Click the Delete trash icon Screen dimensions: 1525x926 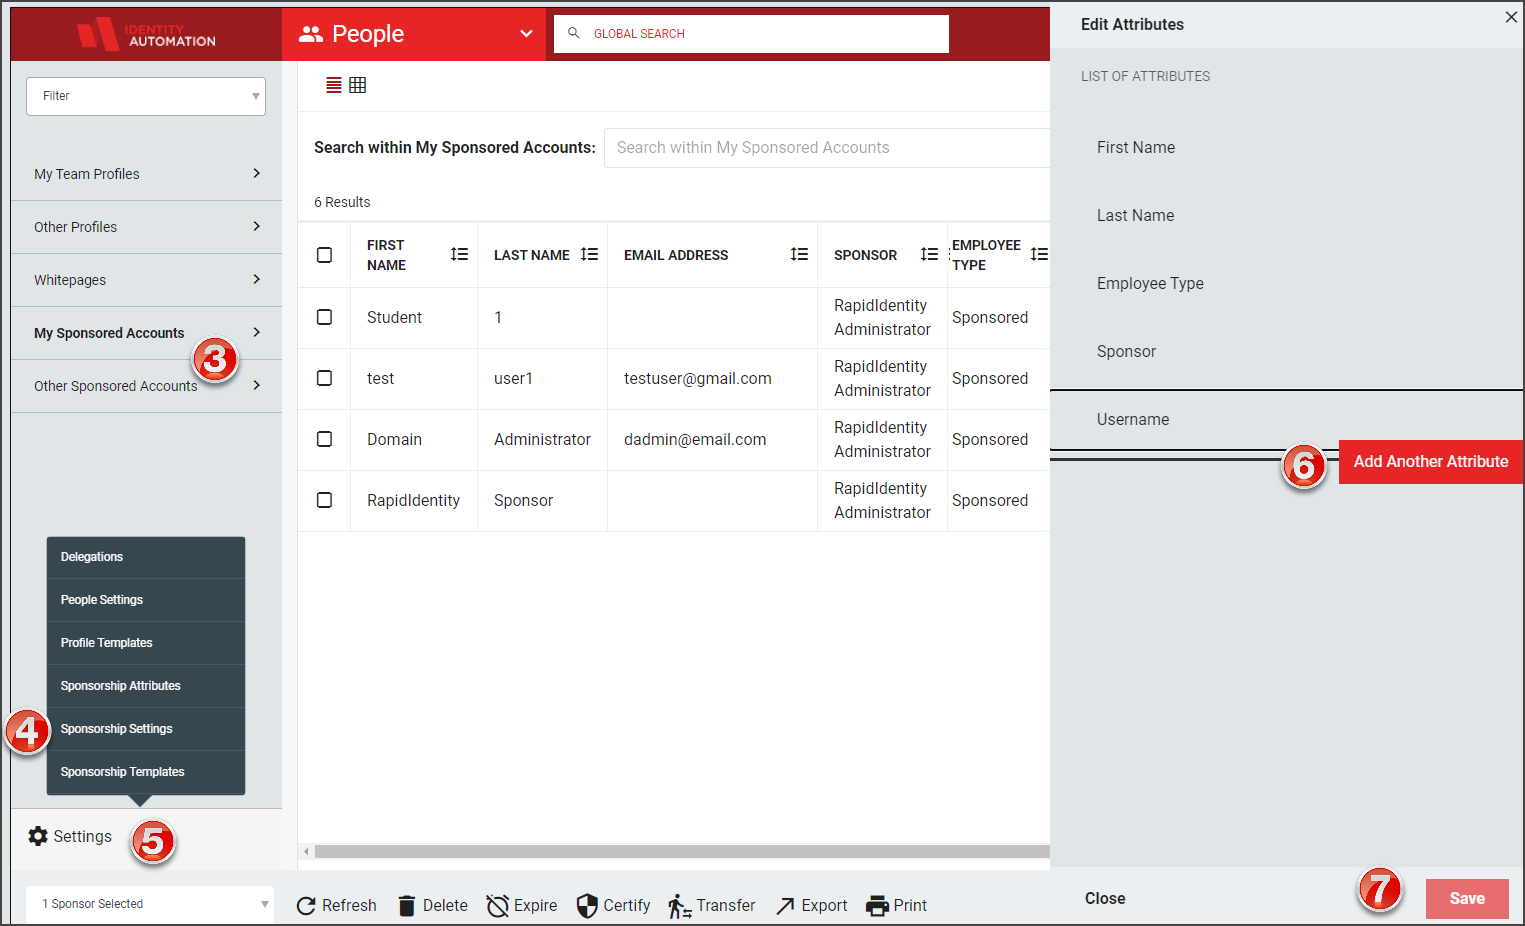click(x=407, y=906)
